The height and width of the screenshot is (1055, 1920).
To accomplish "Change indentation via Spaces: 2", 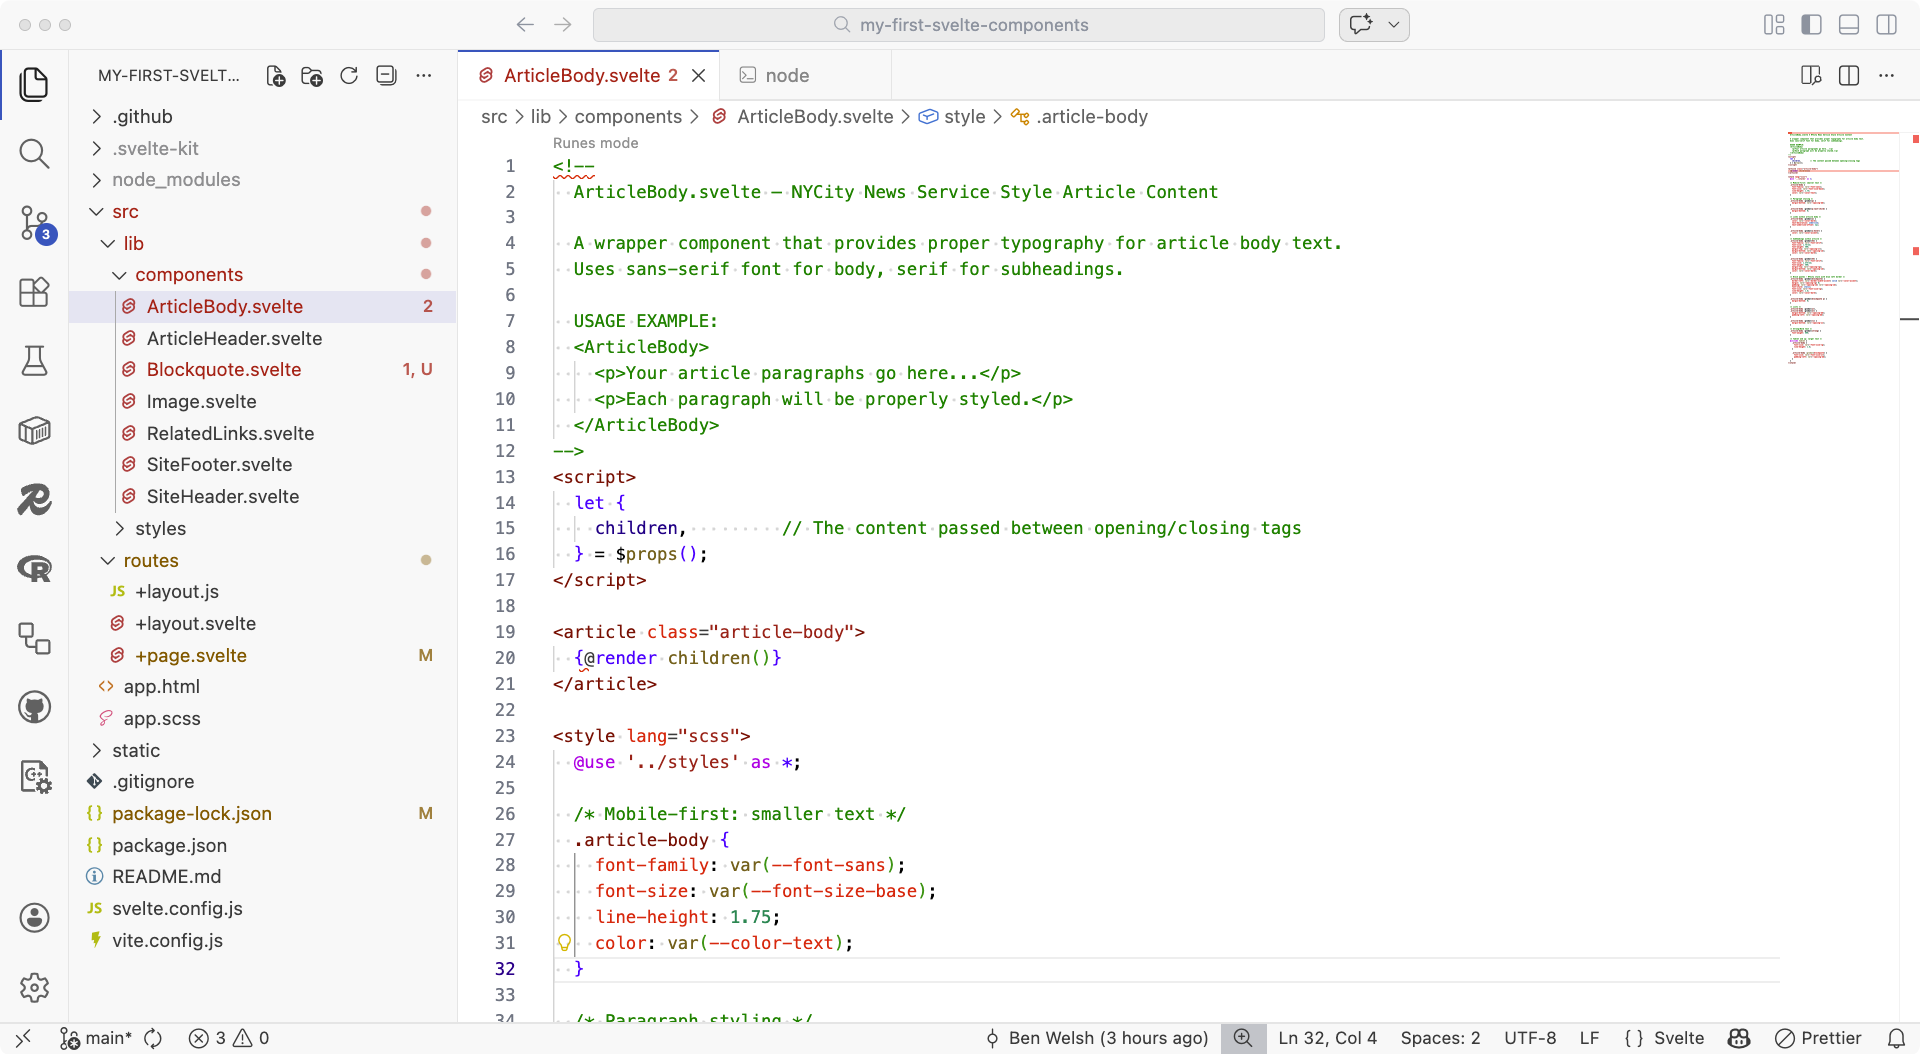I will pos(1440,1039).
